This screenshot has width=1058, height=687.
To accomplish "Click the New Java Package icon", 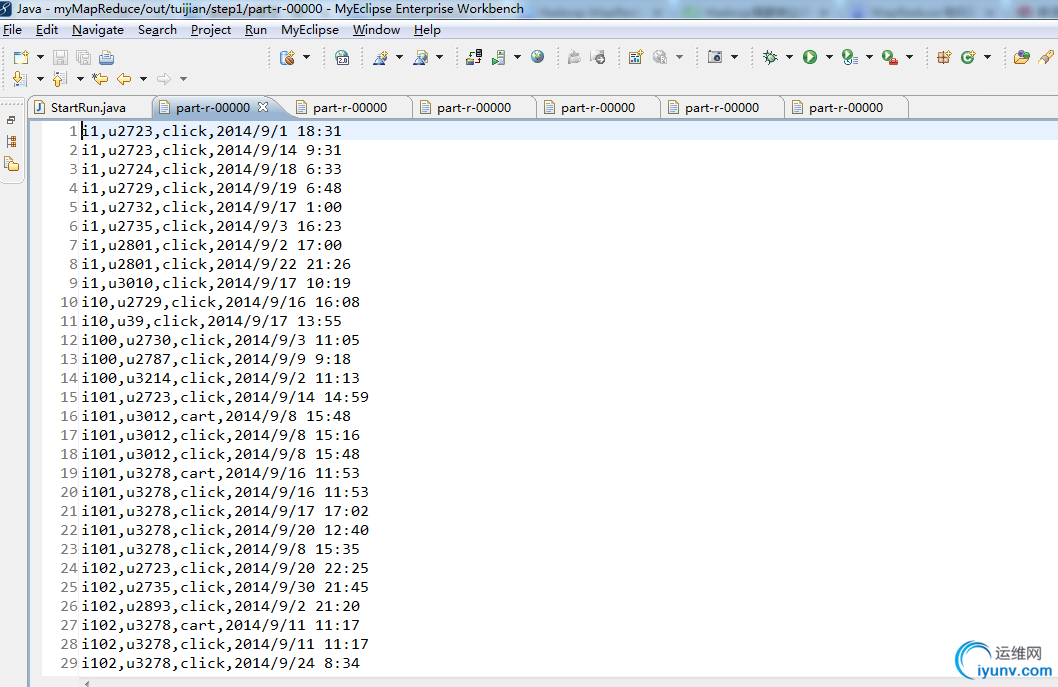I will coord(944,57).
